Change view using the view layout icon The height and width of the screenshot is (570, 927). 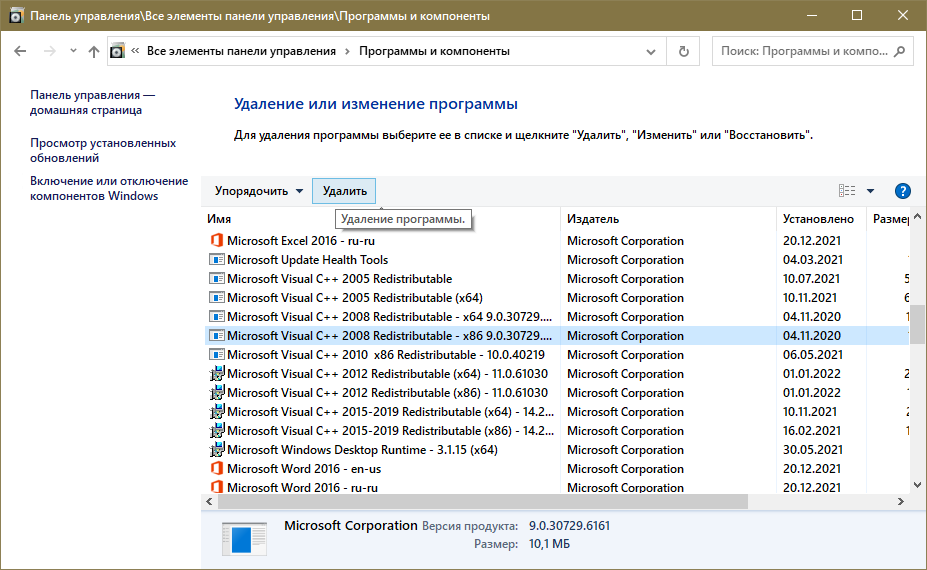click(847, 191)
